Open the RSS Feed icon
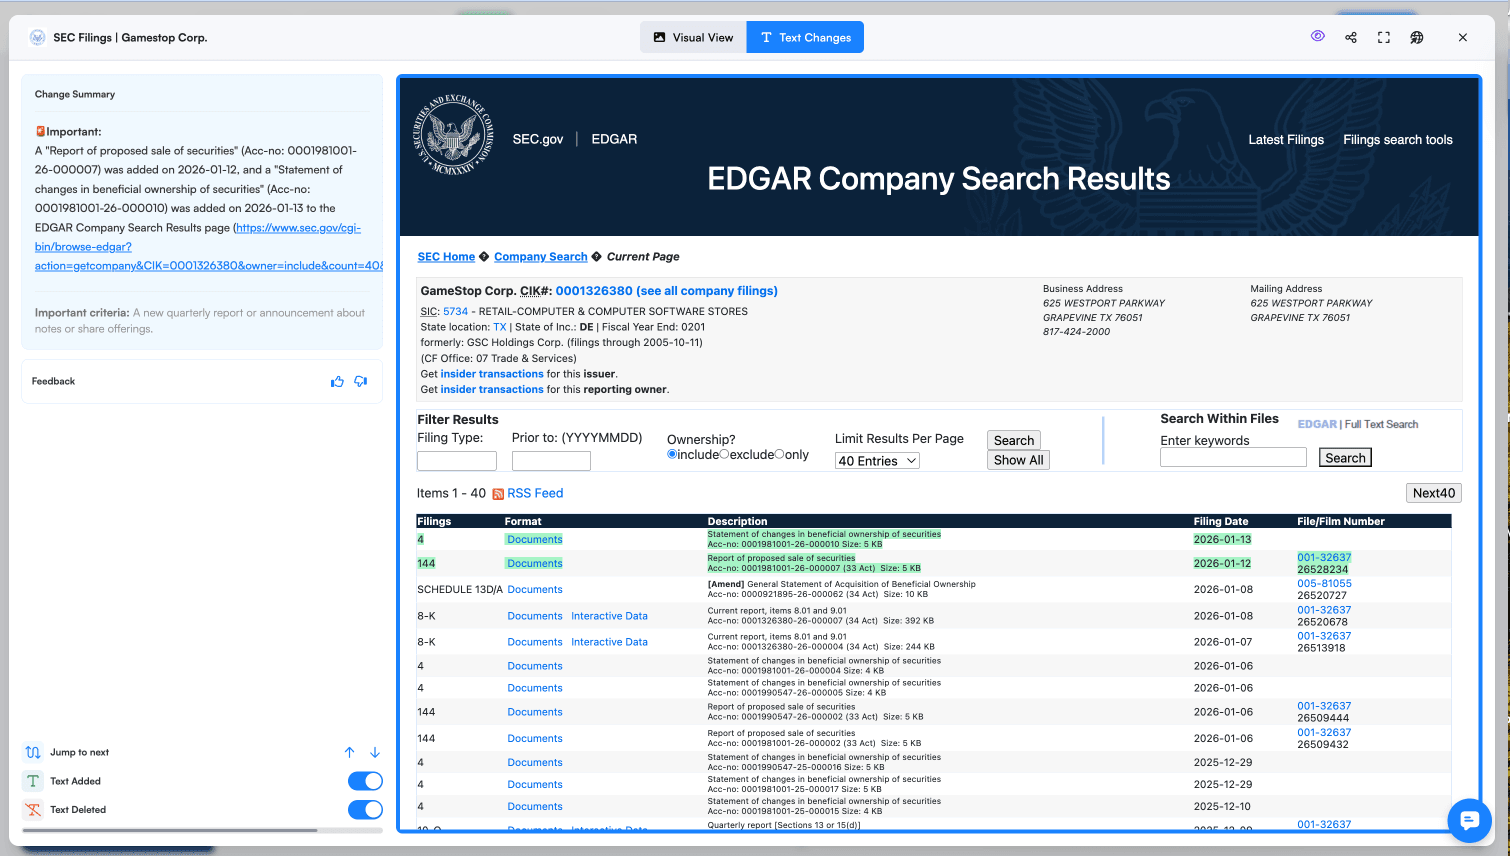 point(499,492)
